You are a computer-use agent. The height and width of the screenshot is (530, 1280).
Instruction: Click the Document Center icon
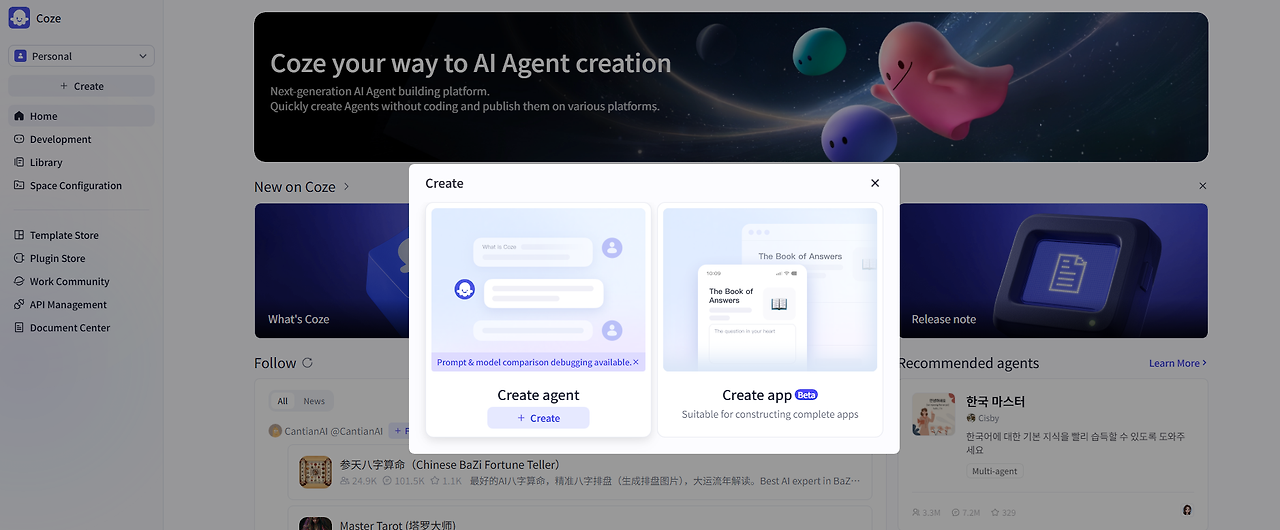(x=19, y=327)
